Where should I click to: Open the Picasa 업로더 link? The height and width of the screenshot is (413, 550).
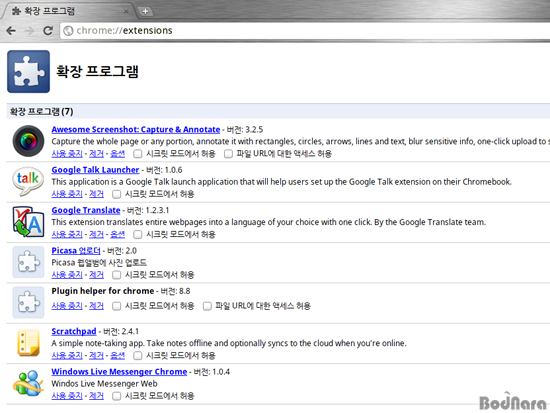point(76,251)
